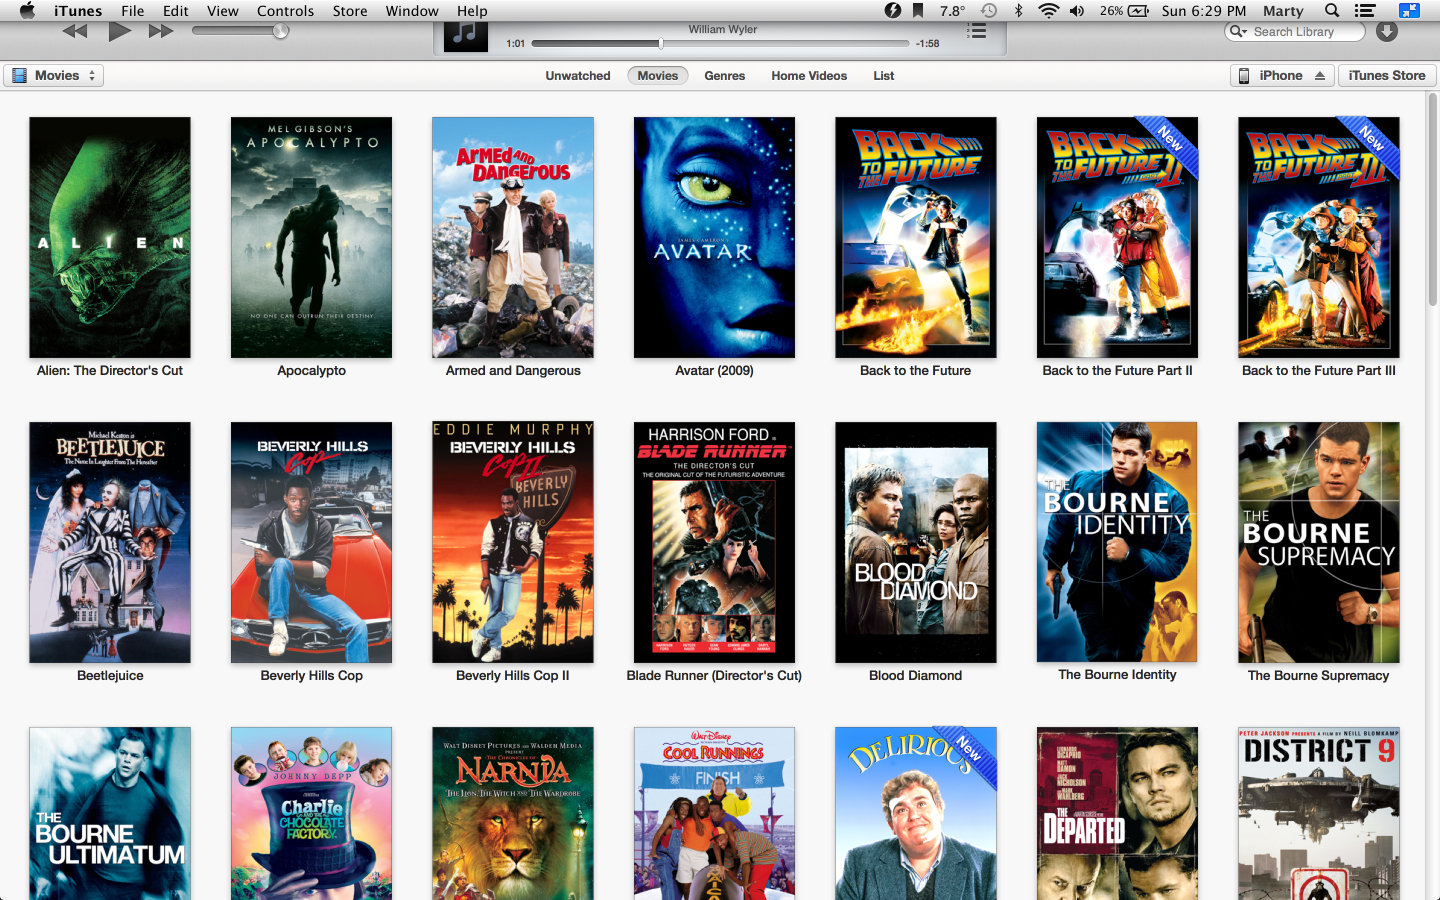Click the fast-forward next track button
This screenshot has width=1440, height=900.
(x=161, y=31)
